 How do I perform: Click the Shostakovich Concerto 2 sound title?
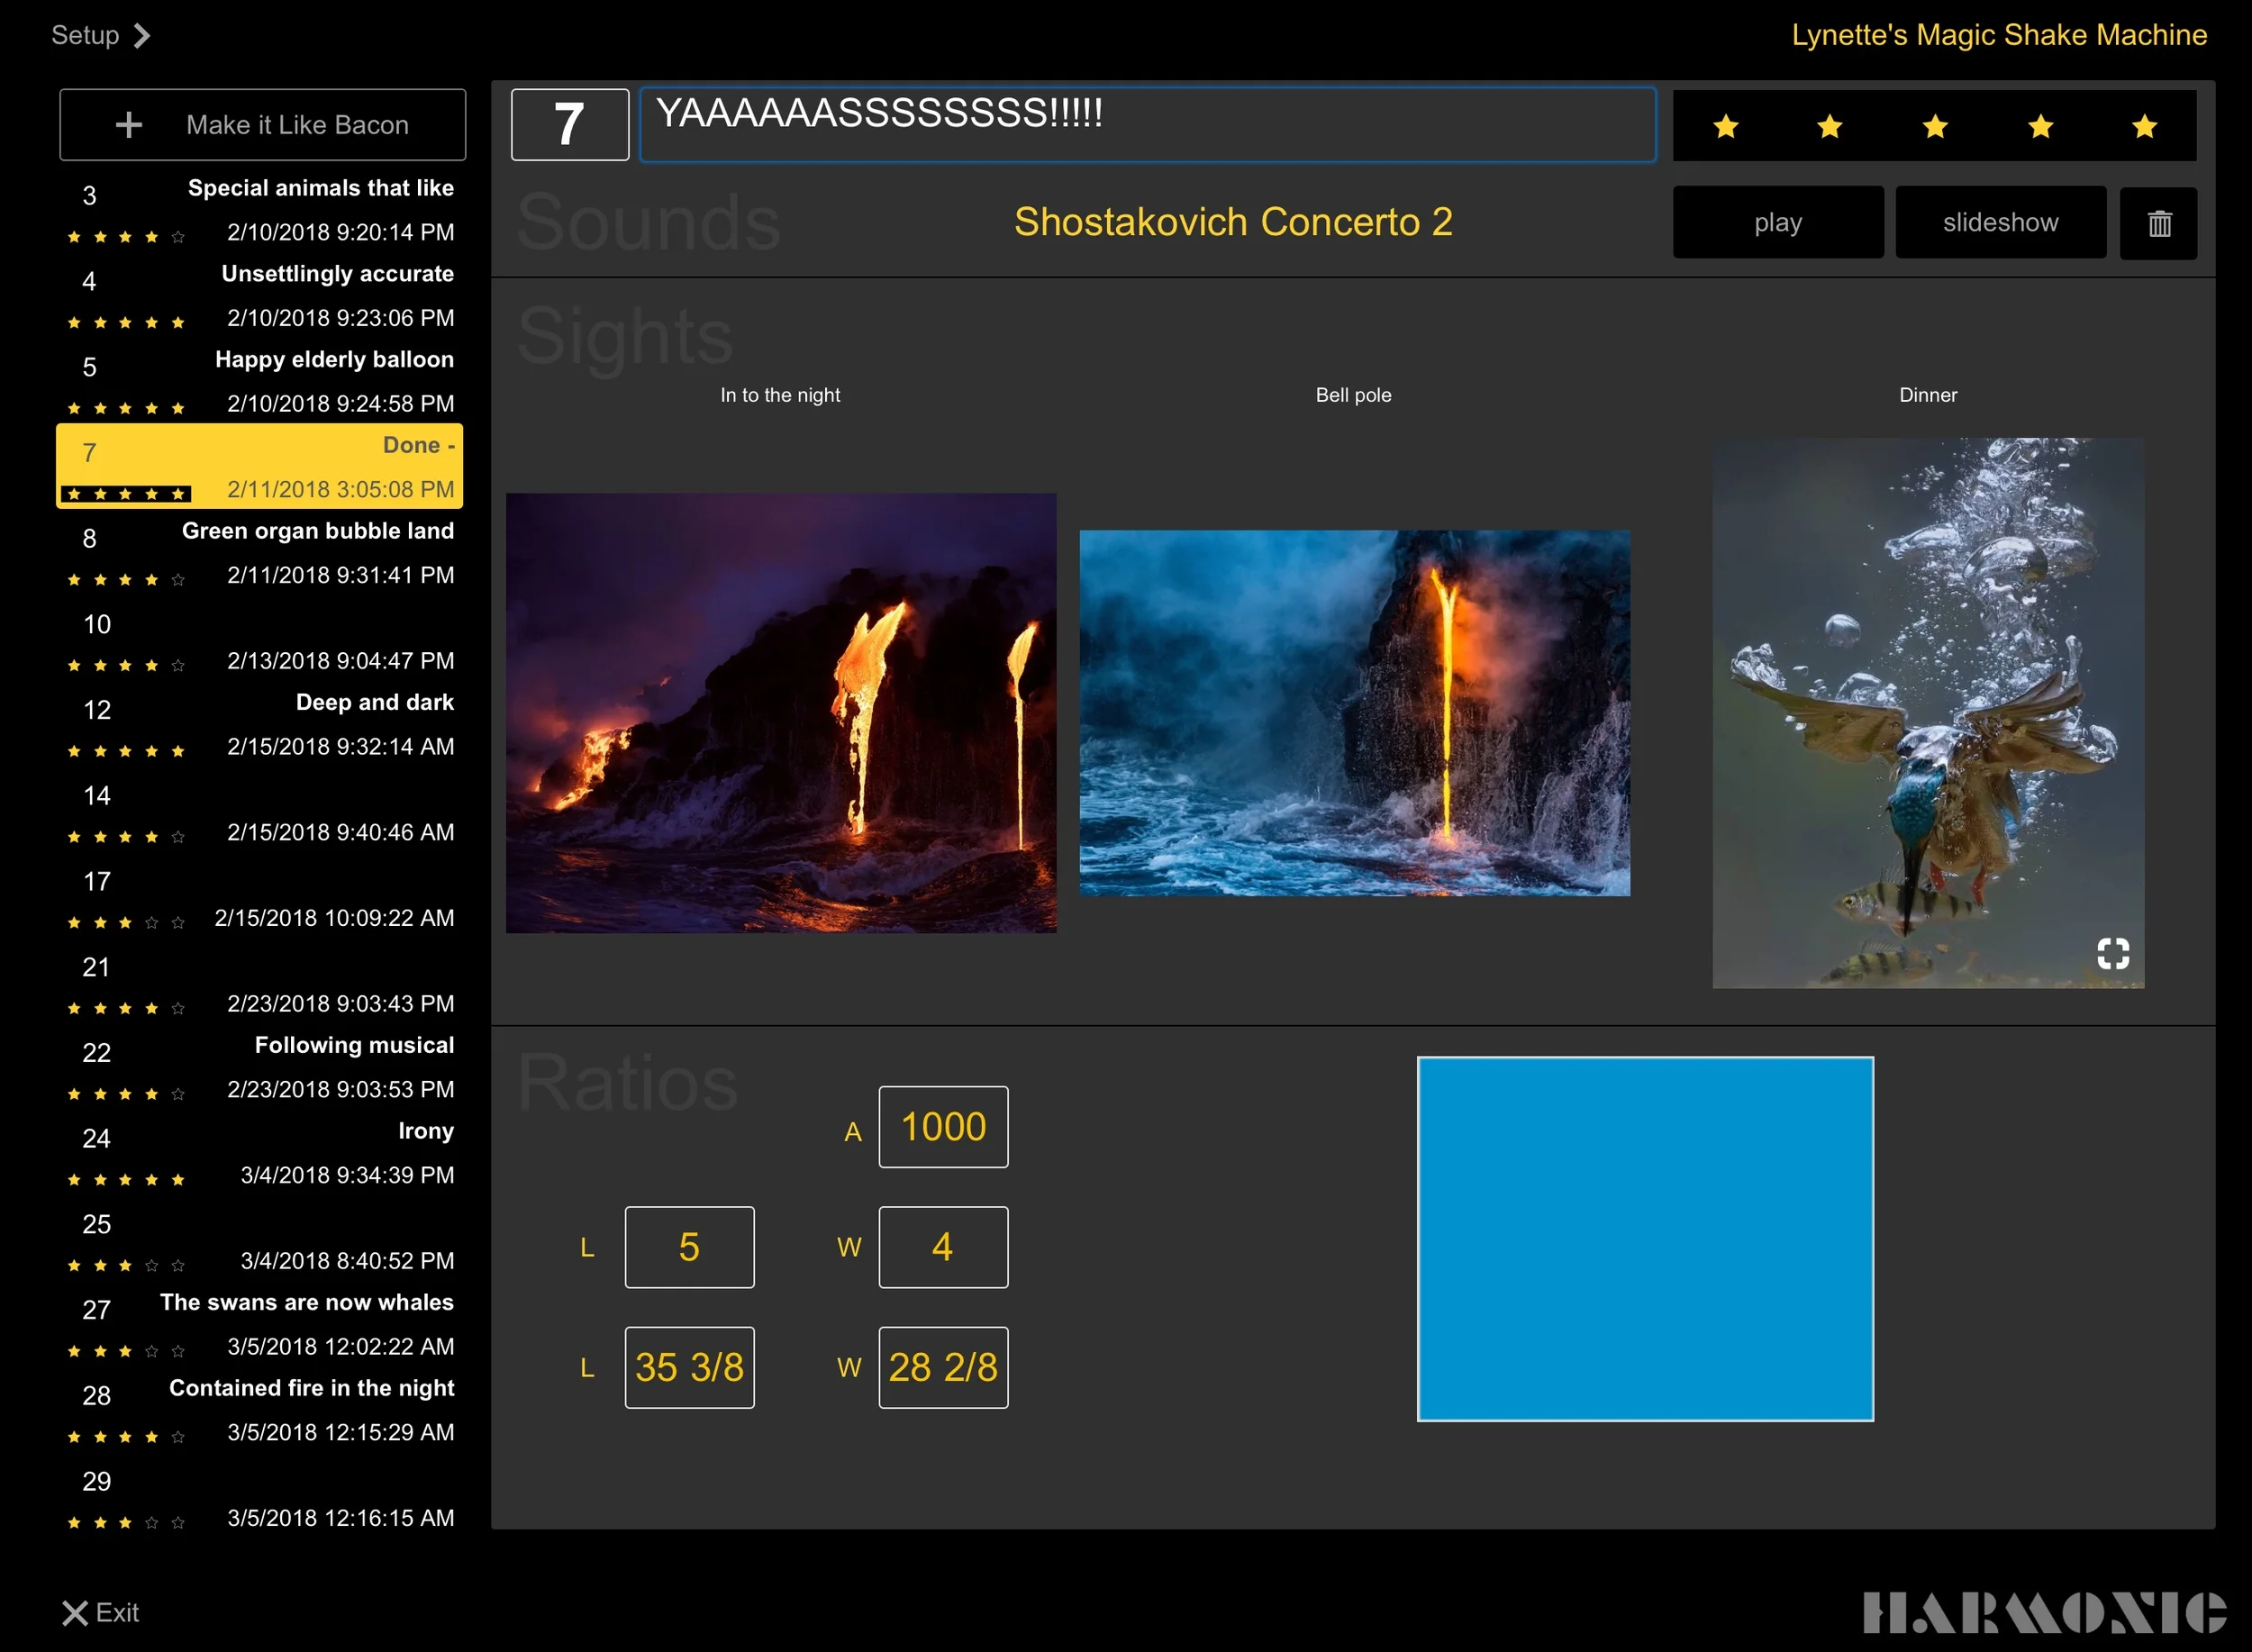click(x=1232, y=222)
